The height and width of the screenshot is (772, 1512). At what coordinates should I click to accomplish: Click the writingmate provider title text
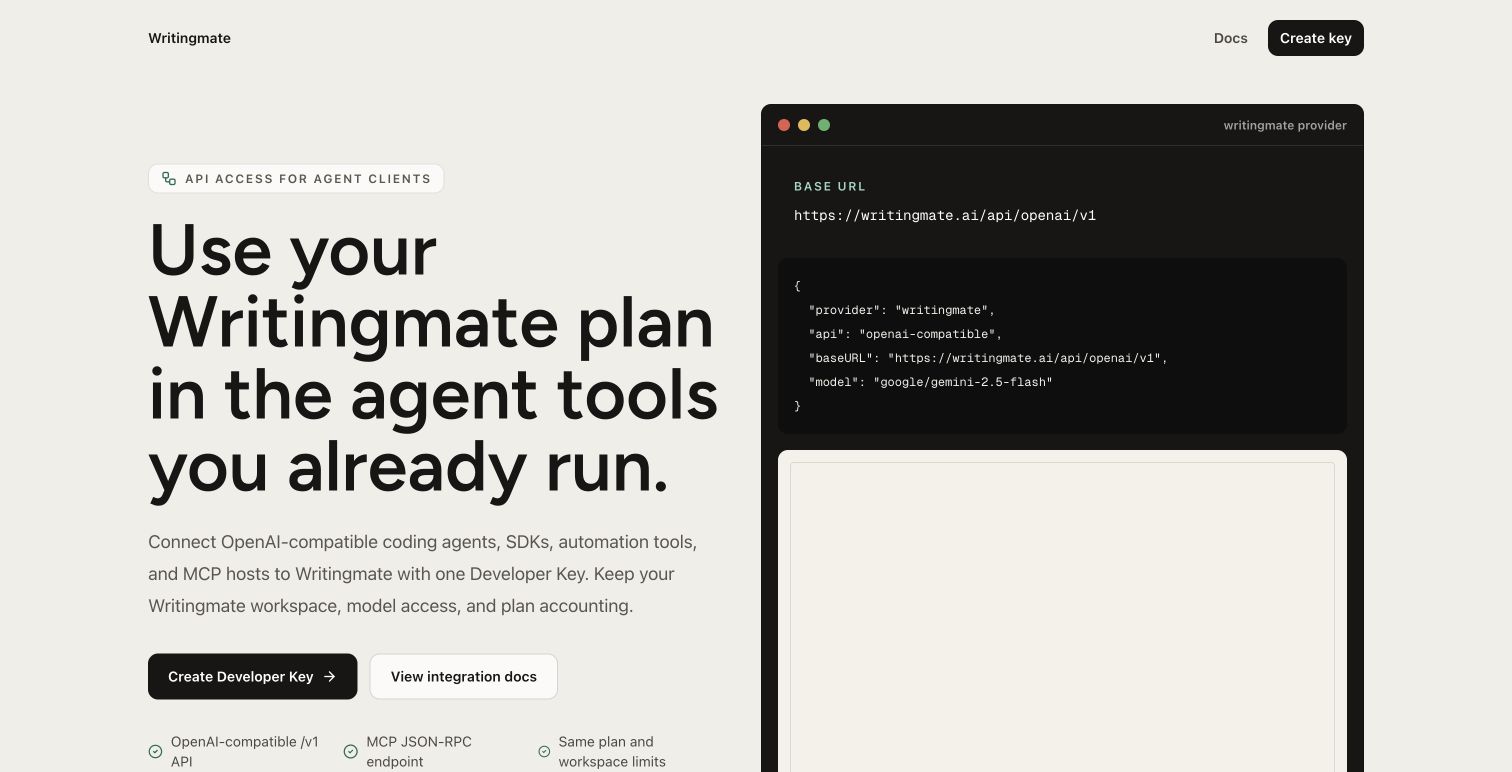1285,125
